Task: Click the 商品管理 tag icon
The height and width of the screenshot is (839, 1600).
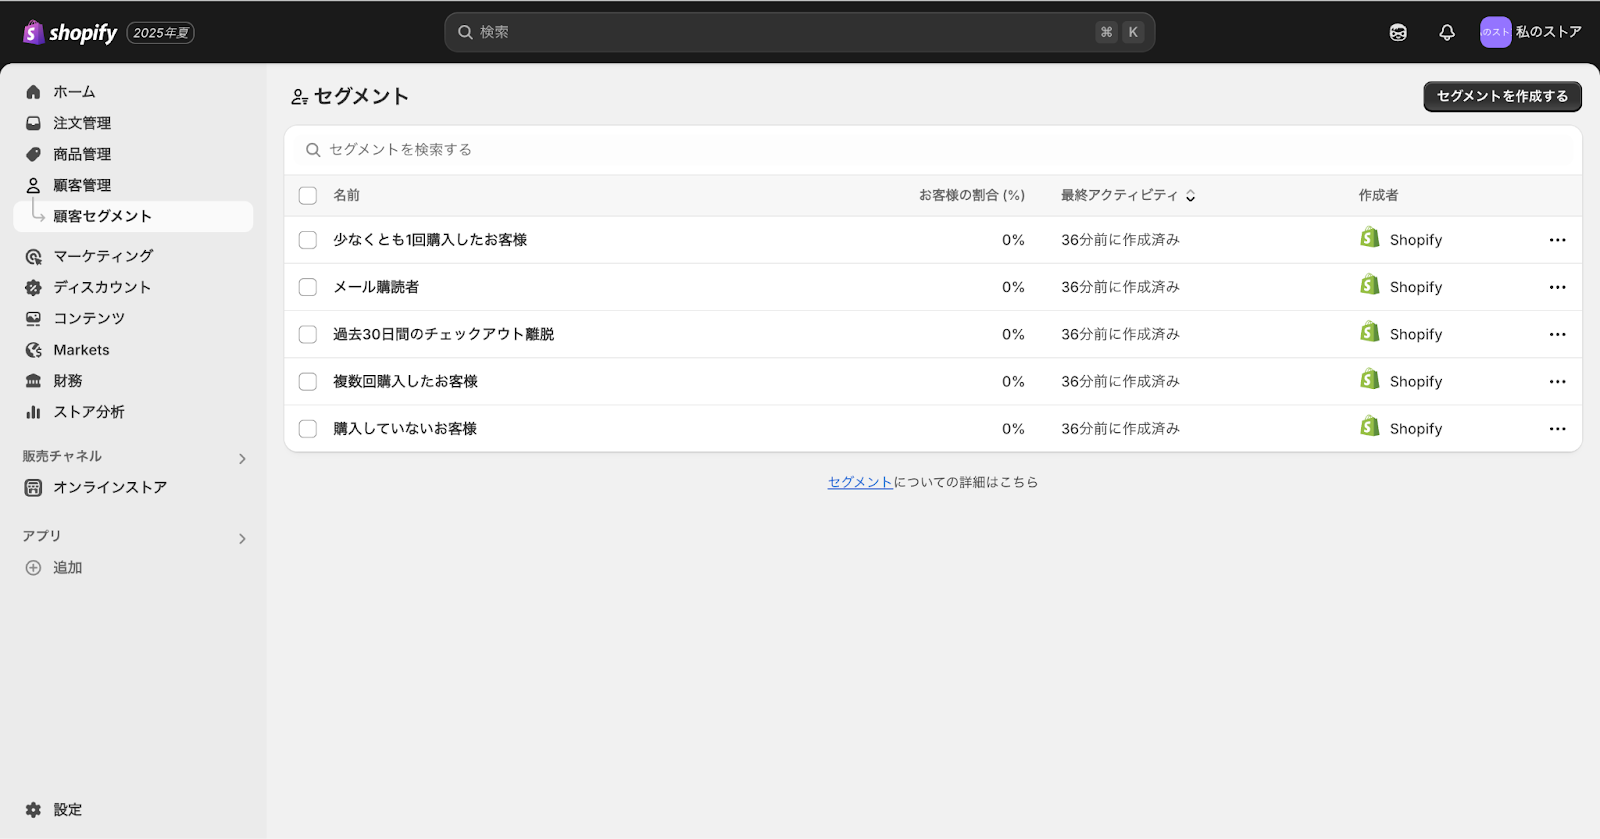Action: click(33, 154)
